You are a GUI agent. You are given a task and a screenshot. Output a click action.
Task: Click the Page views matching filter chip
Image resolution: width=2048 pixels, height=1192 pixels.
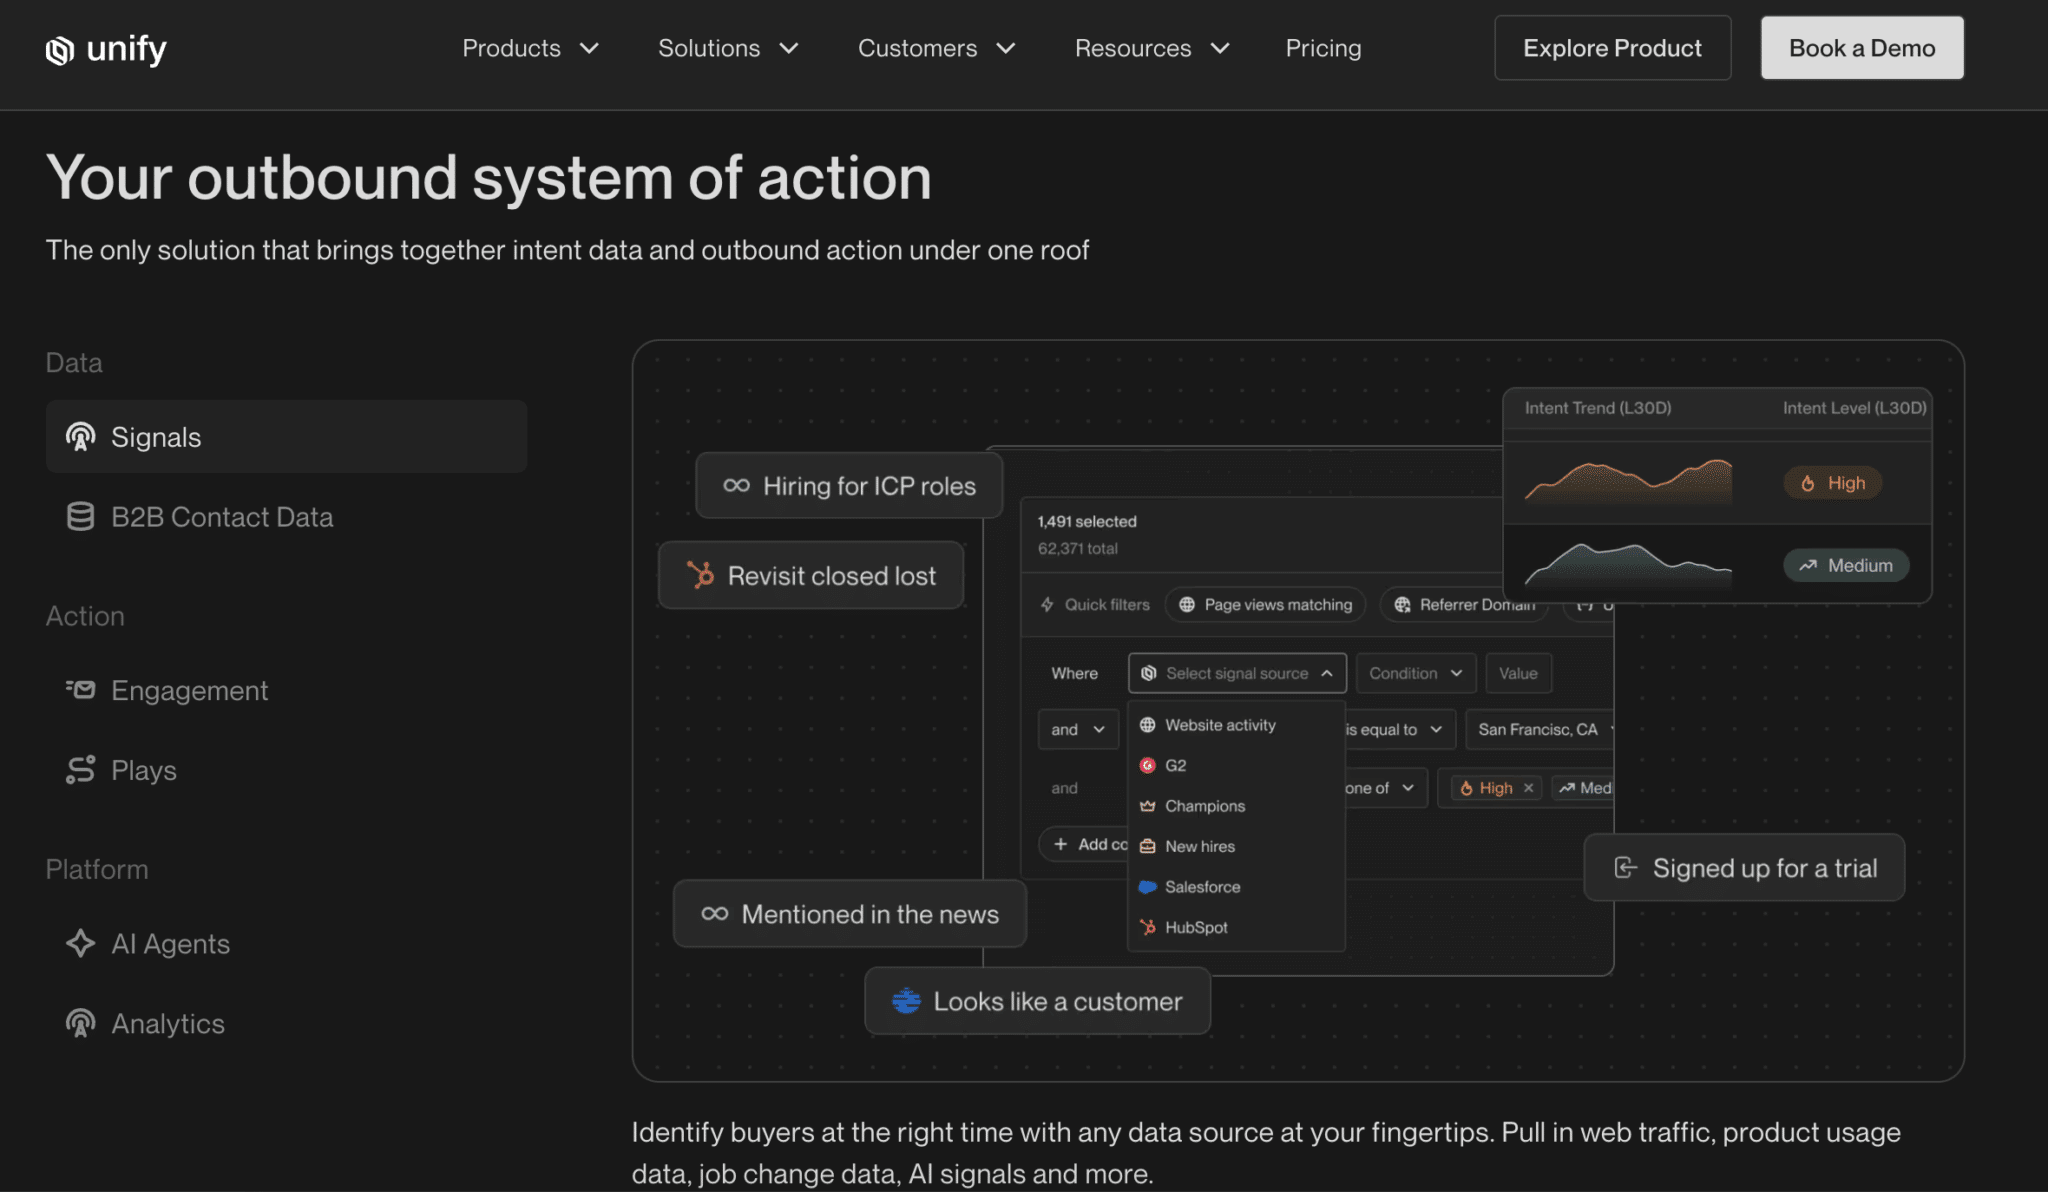pyautogui.click(x=1265, y=604)
